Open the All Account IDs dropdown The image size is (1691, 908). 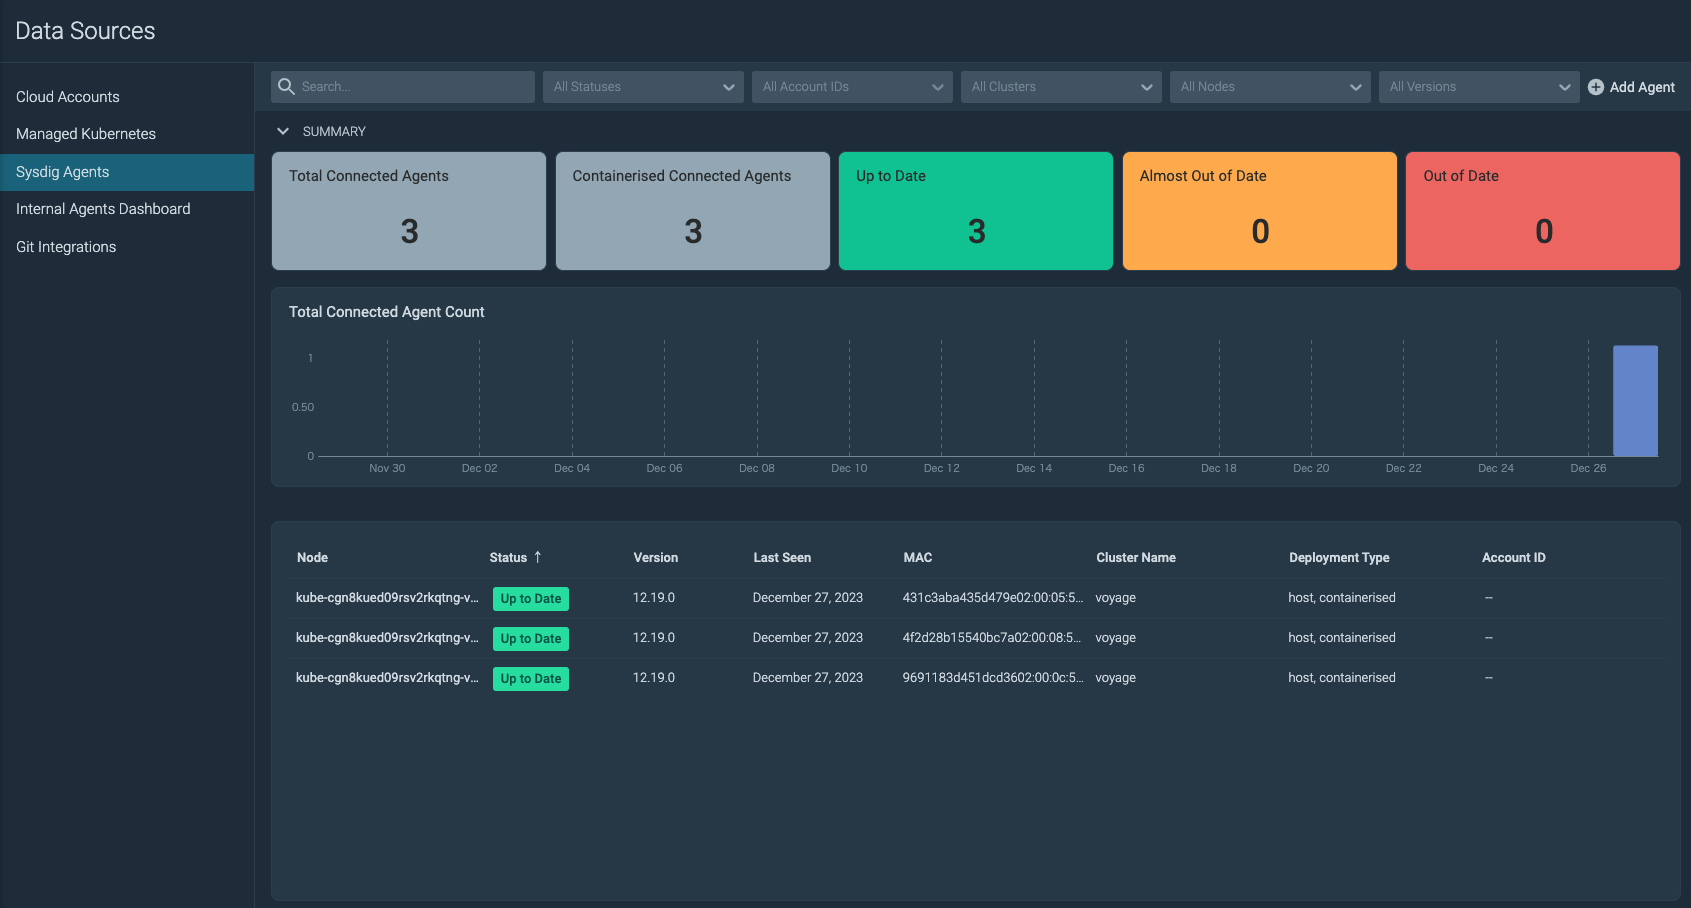tap(852, 87)
